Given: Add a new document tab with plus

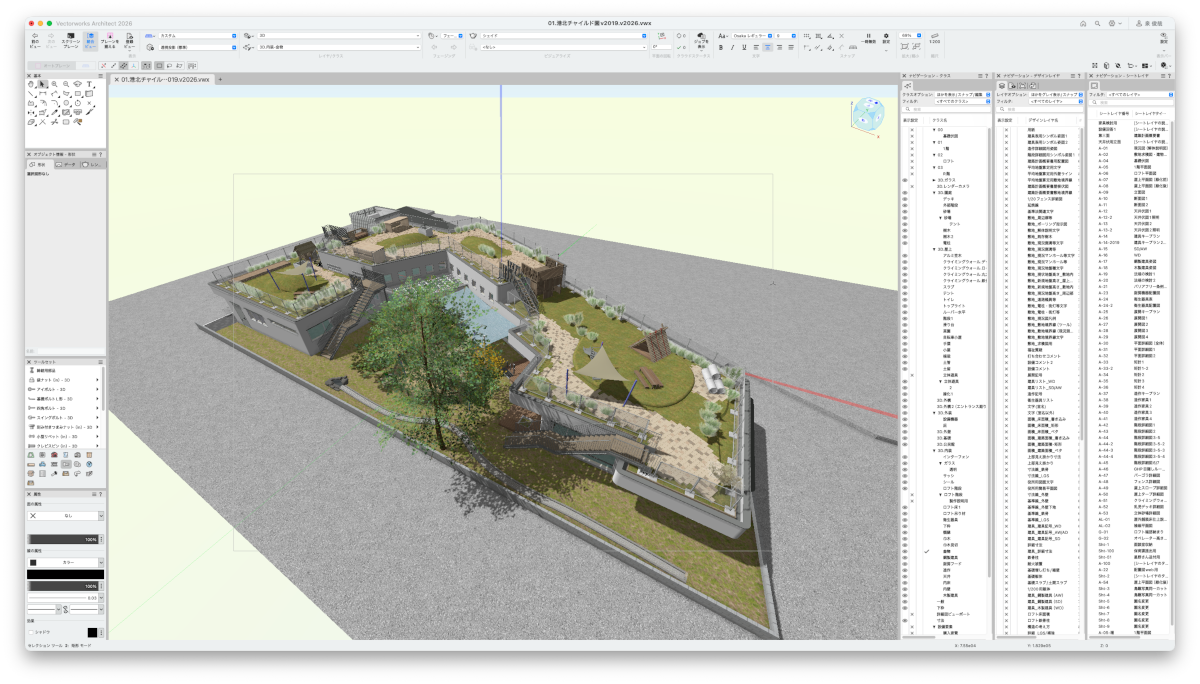Looking at the screenshot, I should pyautogui.click(x=219, y=79).
